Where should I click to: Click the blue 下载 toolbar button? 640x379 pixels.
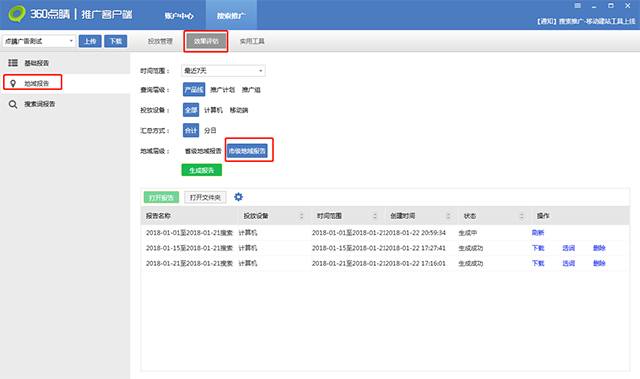click(x=116, y=41)
